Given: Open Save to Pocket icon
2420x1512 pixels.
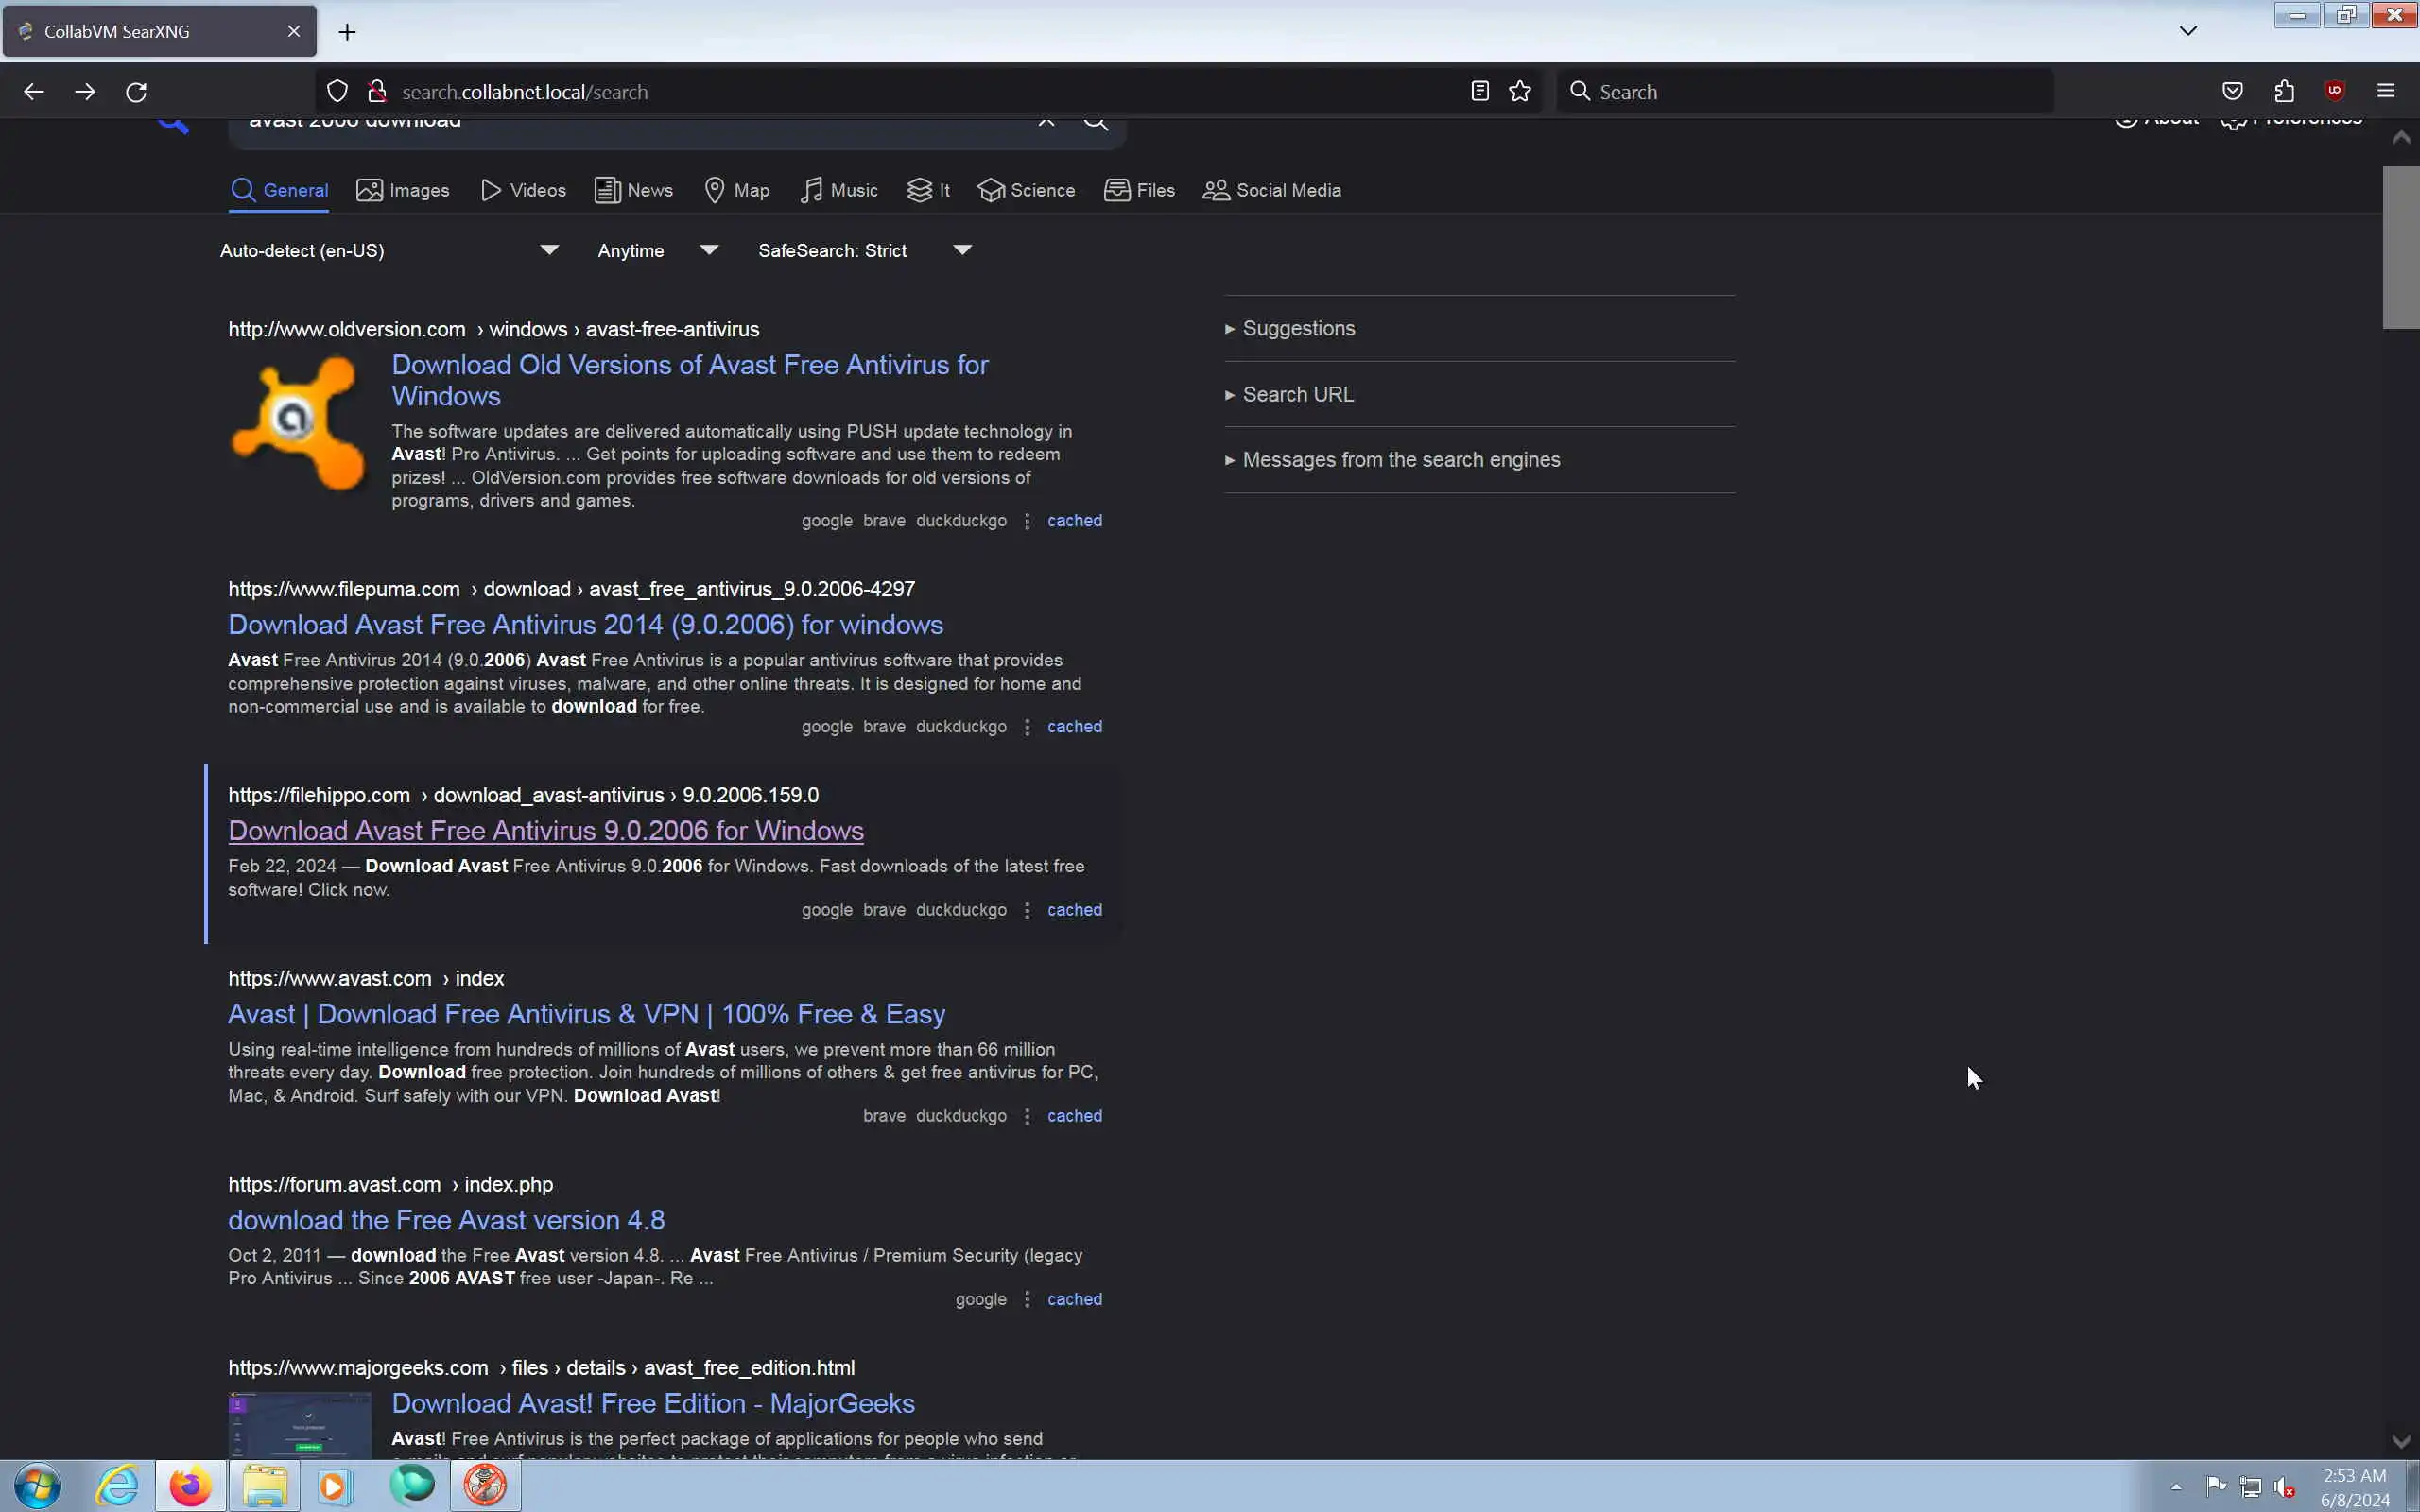Looking at the screenshot, I should [x=2232, y=92].
